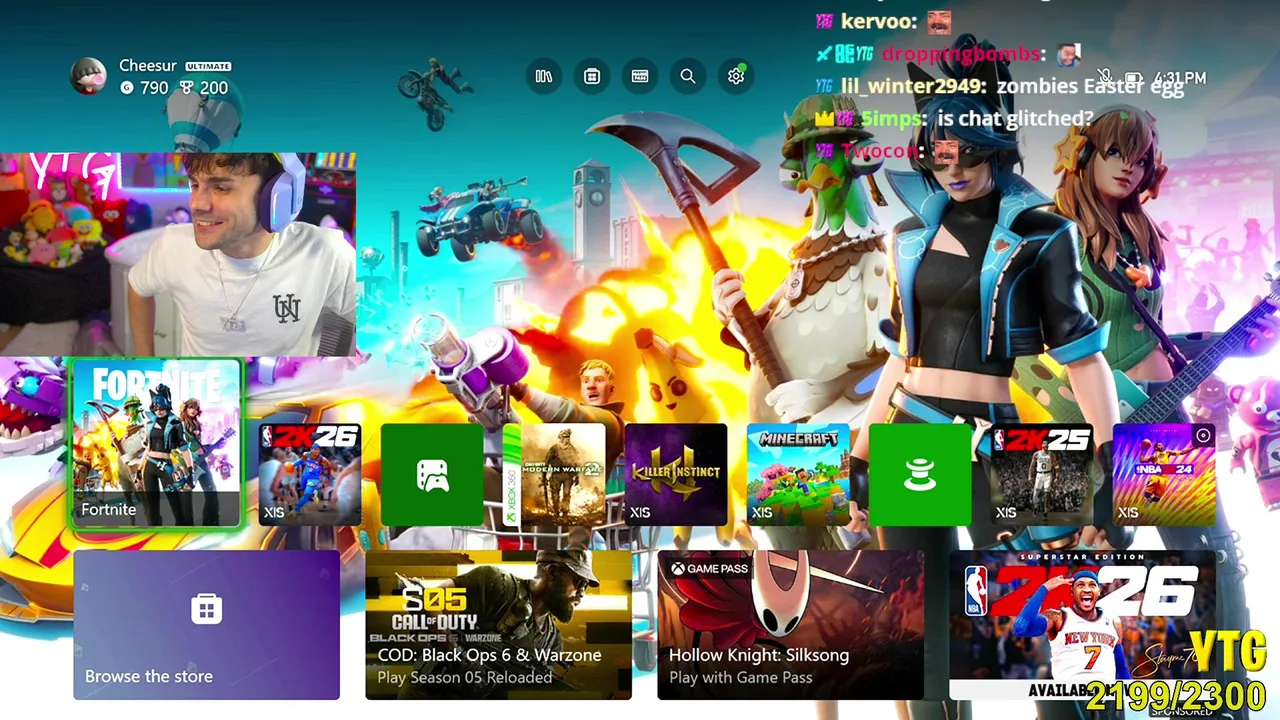The height and width of the screenshot is (720, 1280).
Task: Select the Cheesur gamertag text
Action: click(x=148, y=65)
